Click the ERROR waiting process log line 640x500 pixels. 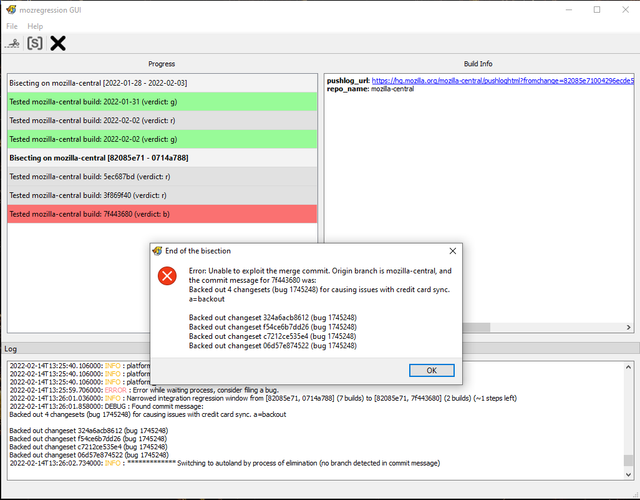pyautogui.click(x=144, y=390)
